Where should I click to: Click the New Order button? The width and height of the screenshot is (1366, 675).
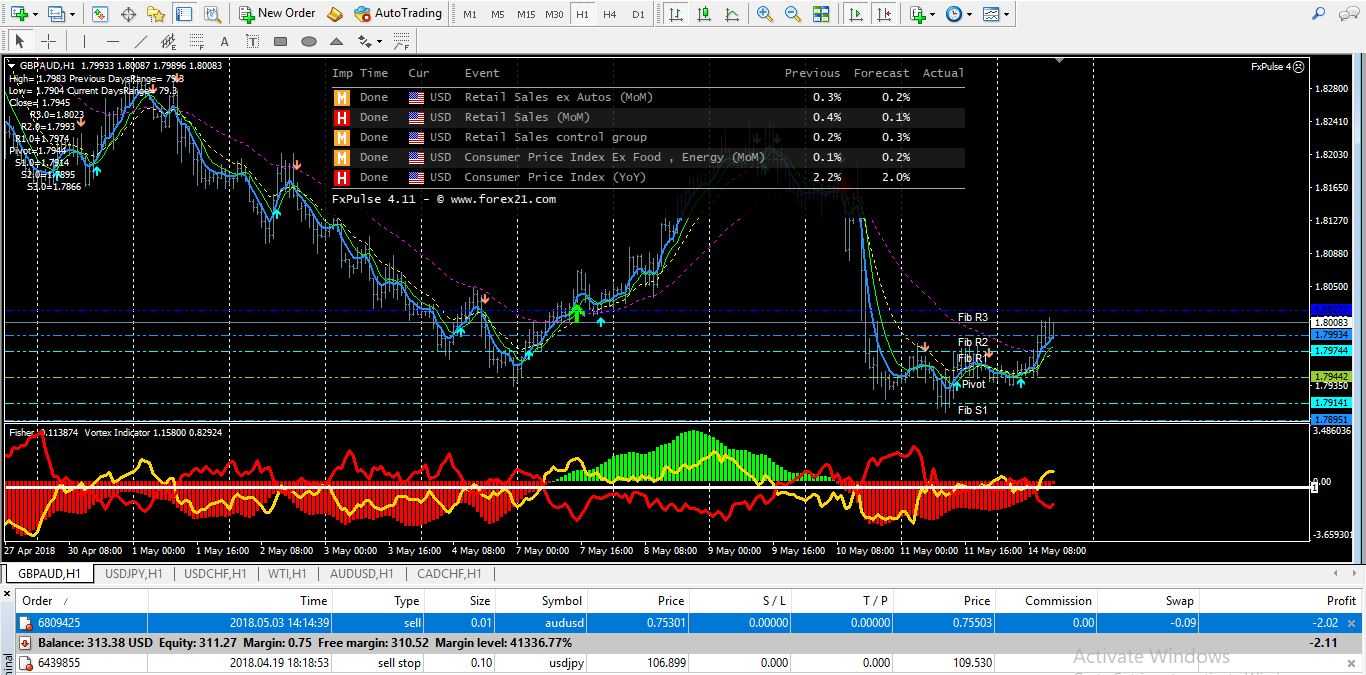[x=277, y=14]
